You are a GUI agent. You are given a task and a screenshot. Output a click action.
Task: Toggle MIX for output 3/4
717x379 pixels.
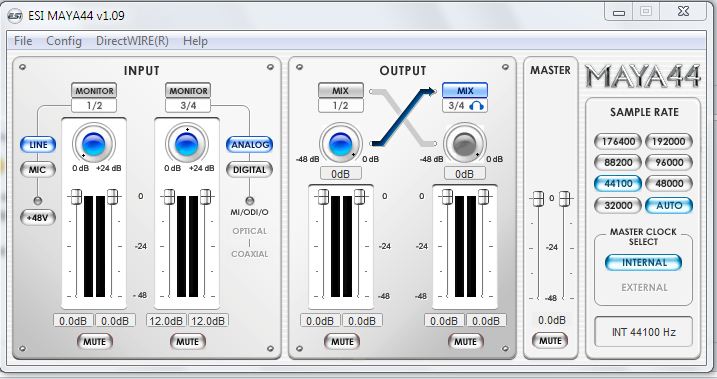pos(465,91)
